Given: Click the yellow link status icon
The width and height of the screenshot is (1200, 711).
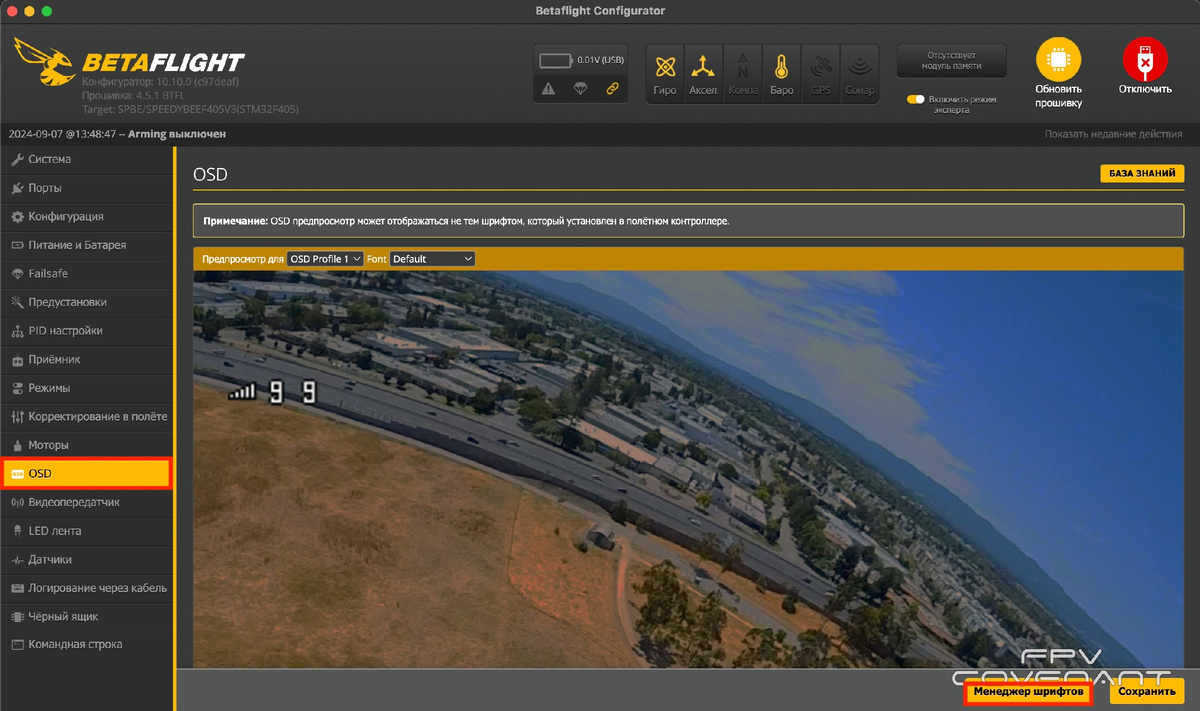Looking at the screenshot, I should click(x=613, y=89).
